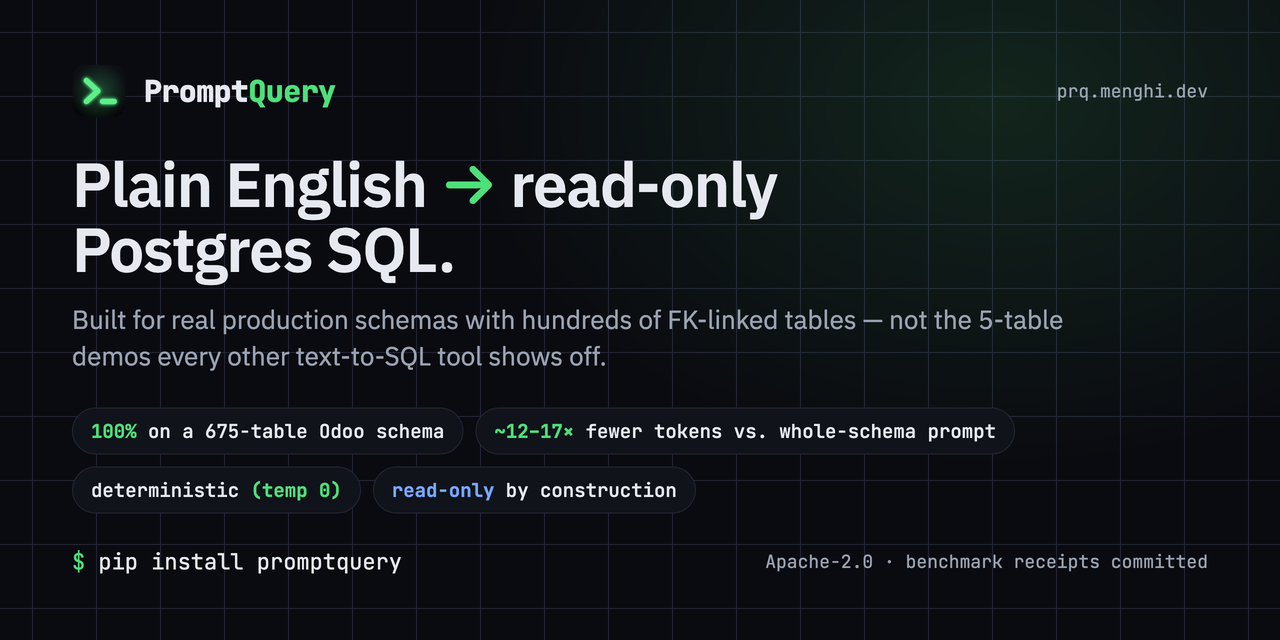Click the blue 'read-only' word in pill

pos(443,490)
